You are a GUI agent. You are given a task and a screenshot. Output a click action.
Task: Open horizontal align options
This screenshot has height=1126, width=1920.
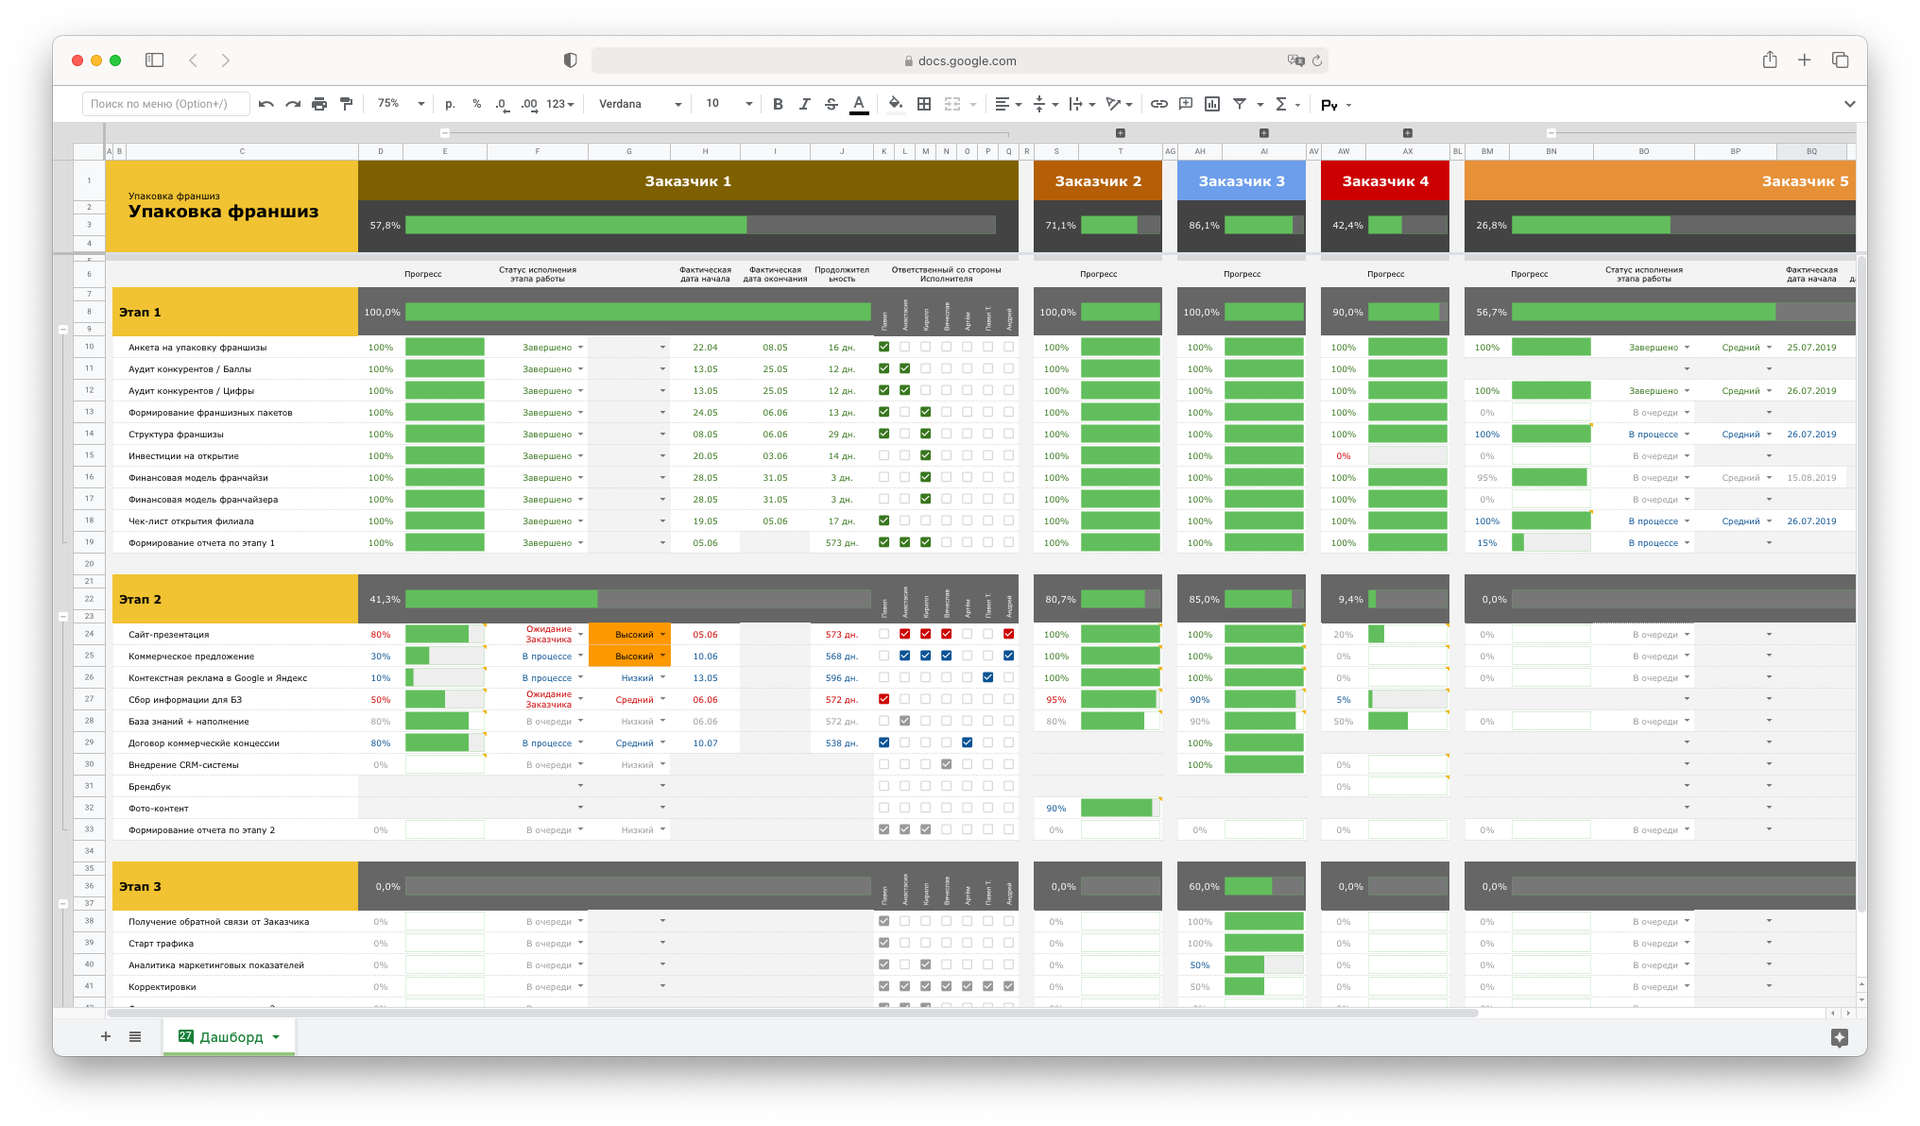1008,104
